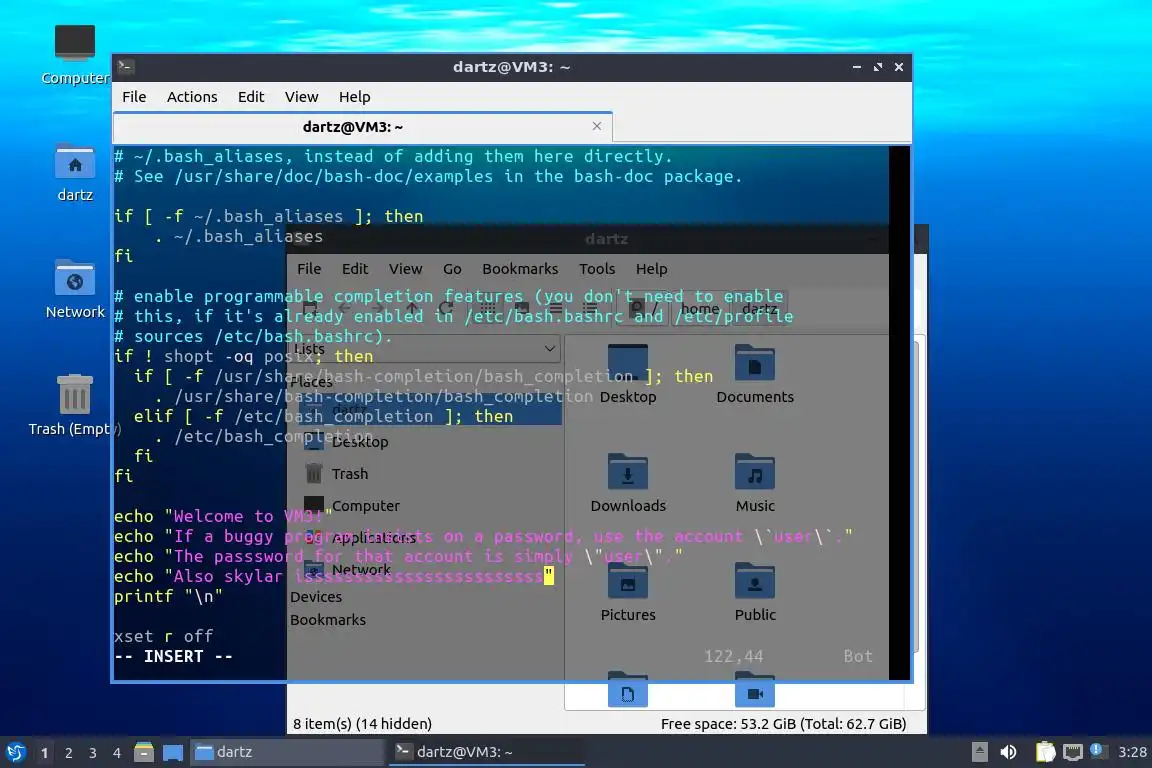The image size is (1152, 768).
Task: Open the Trash desktop icon
Action: coord(74,406)
